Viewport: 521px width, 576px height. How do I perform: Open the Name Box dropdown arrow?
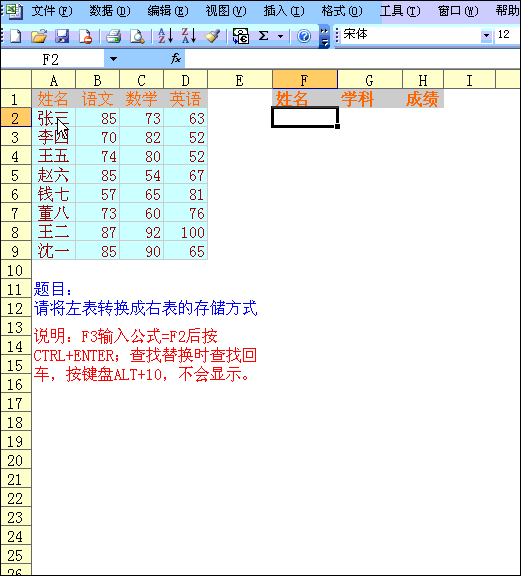click(113, 59)
